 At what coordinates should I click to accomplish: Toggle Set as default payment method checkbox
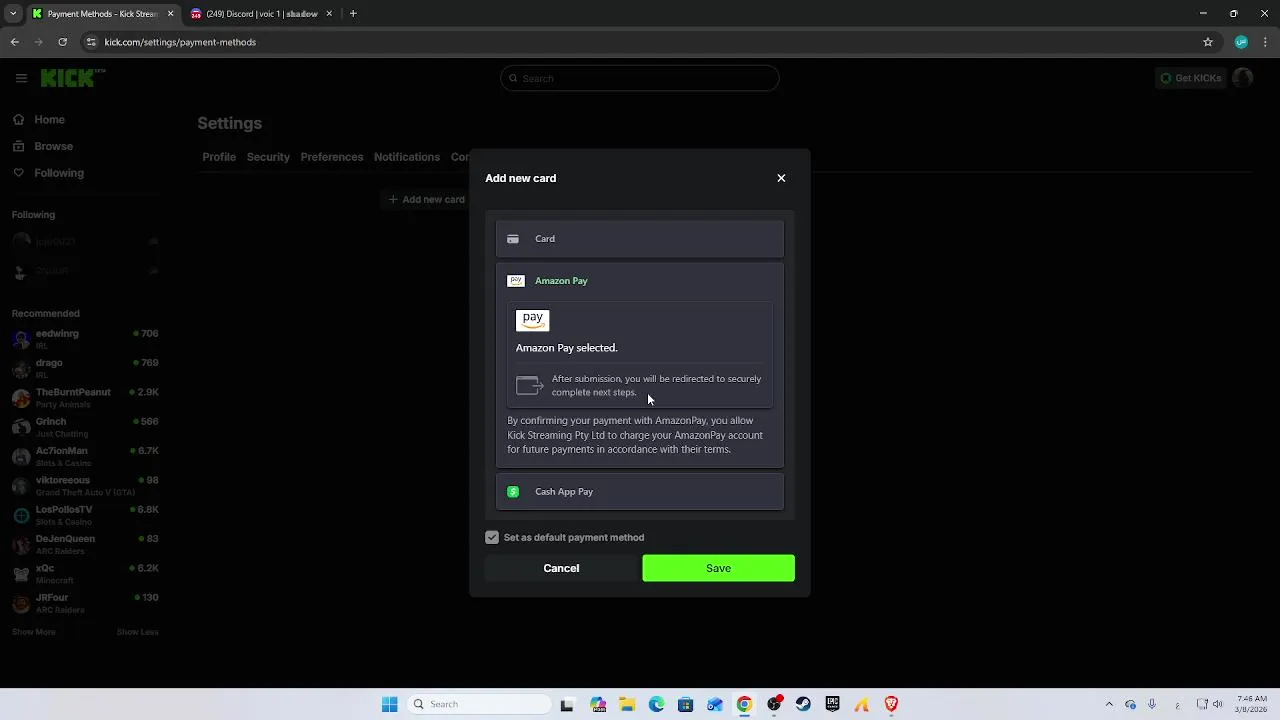(492, 538)
